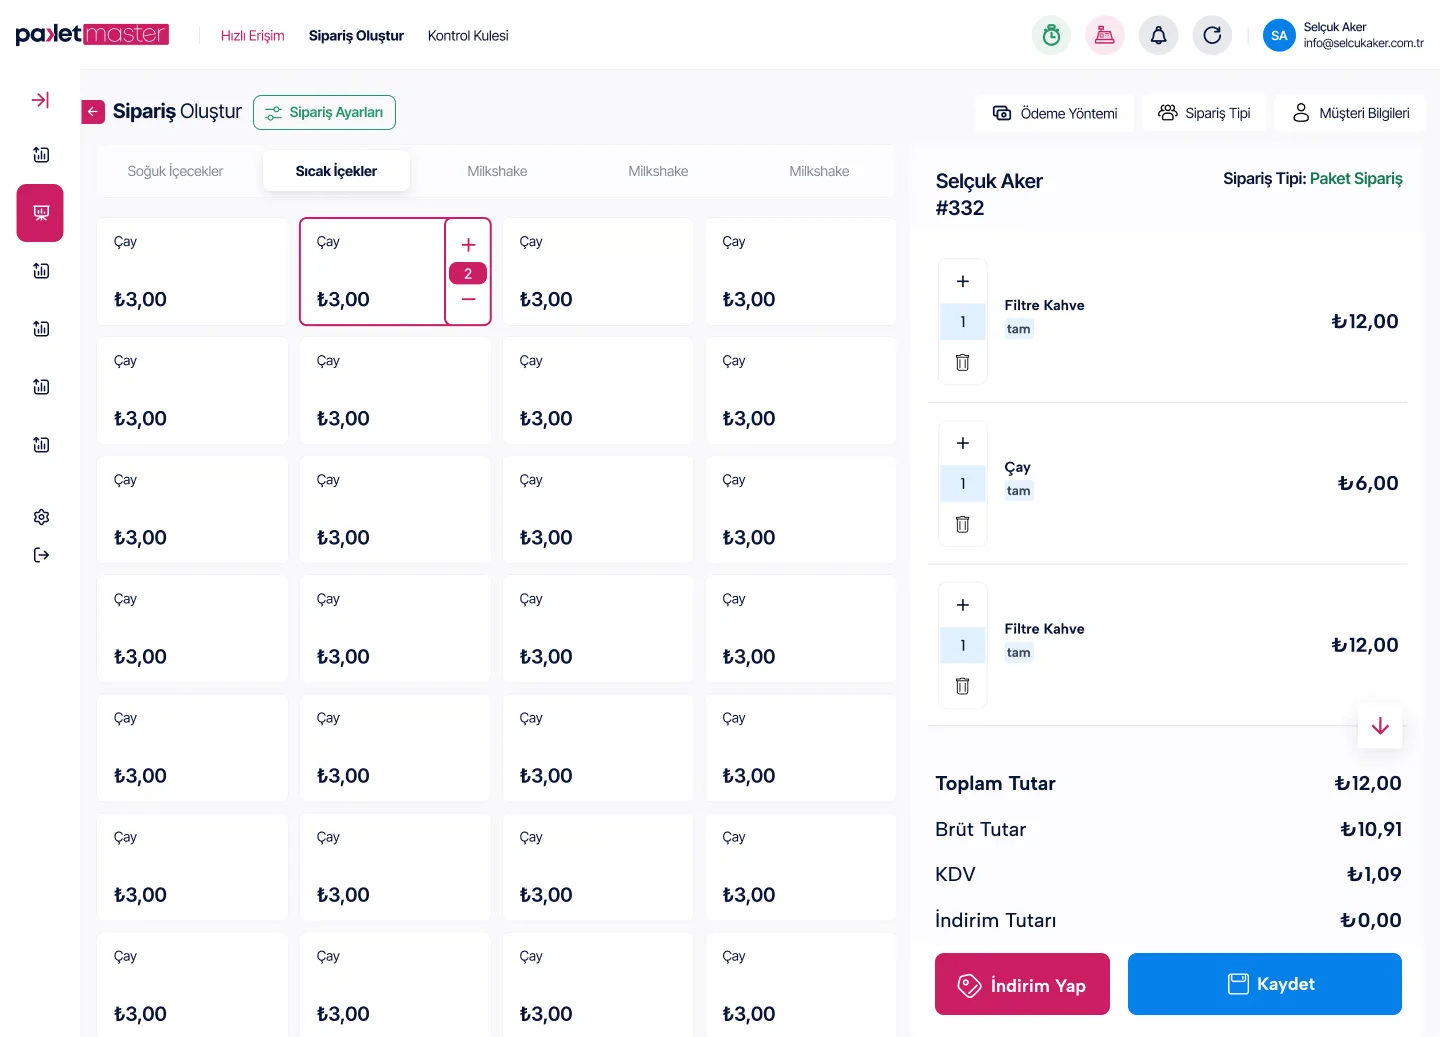Click quantity field of Filtre Kahve below Çay

(963, 646)
